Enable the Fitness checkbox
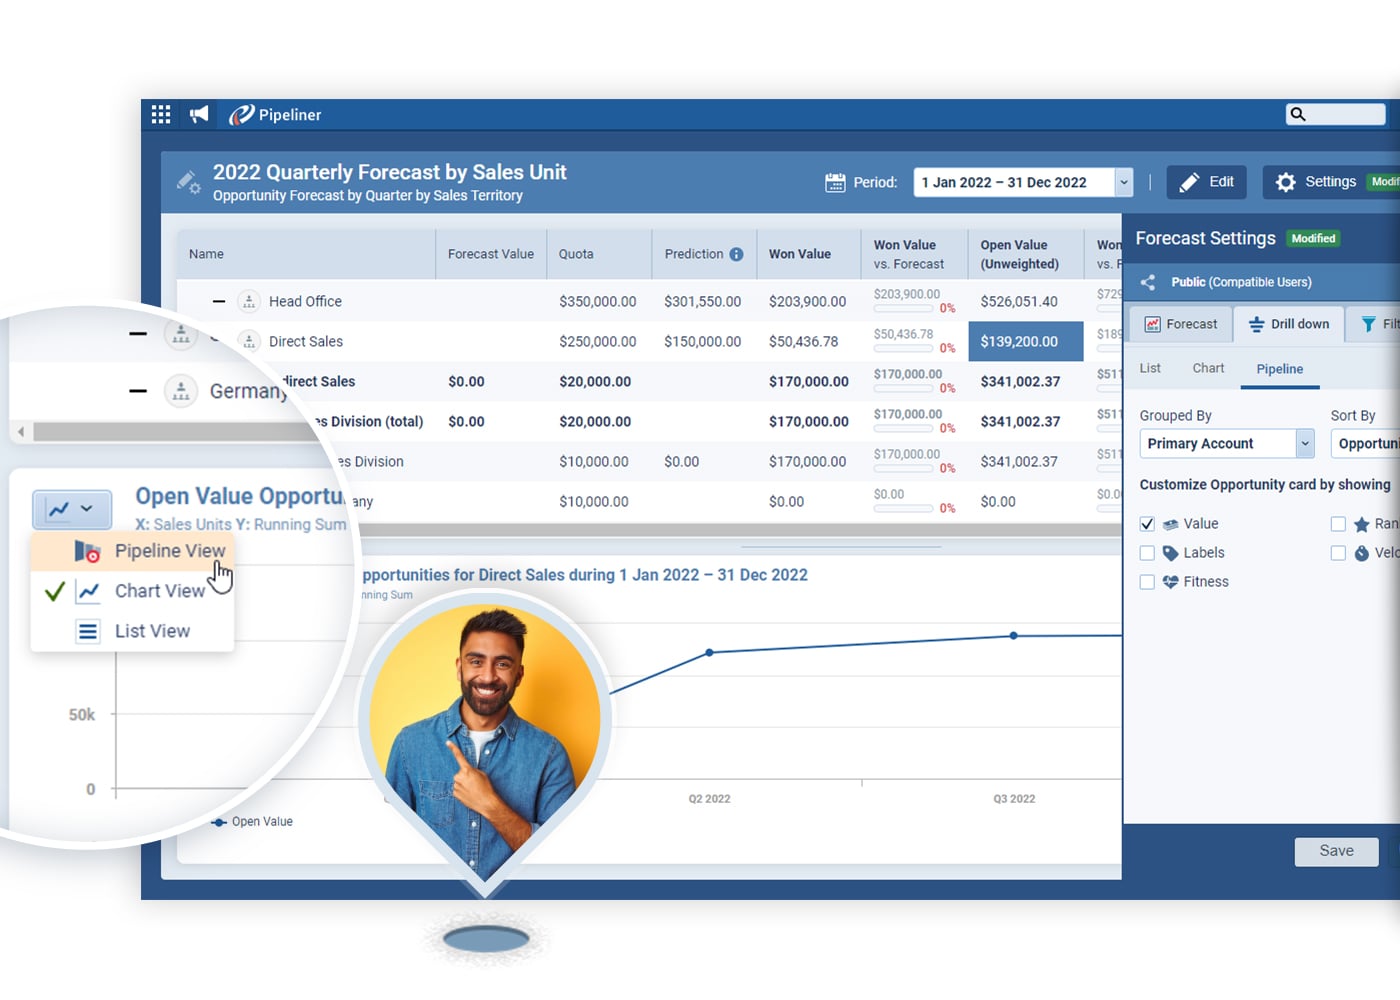 pyautogui.click(x=1147, y=581)
